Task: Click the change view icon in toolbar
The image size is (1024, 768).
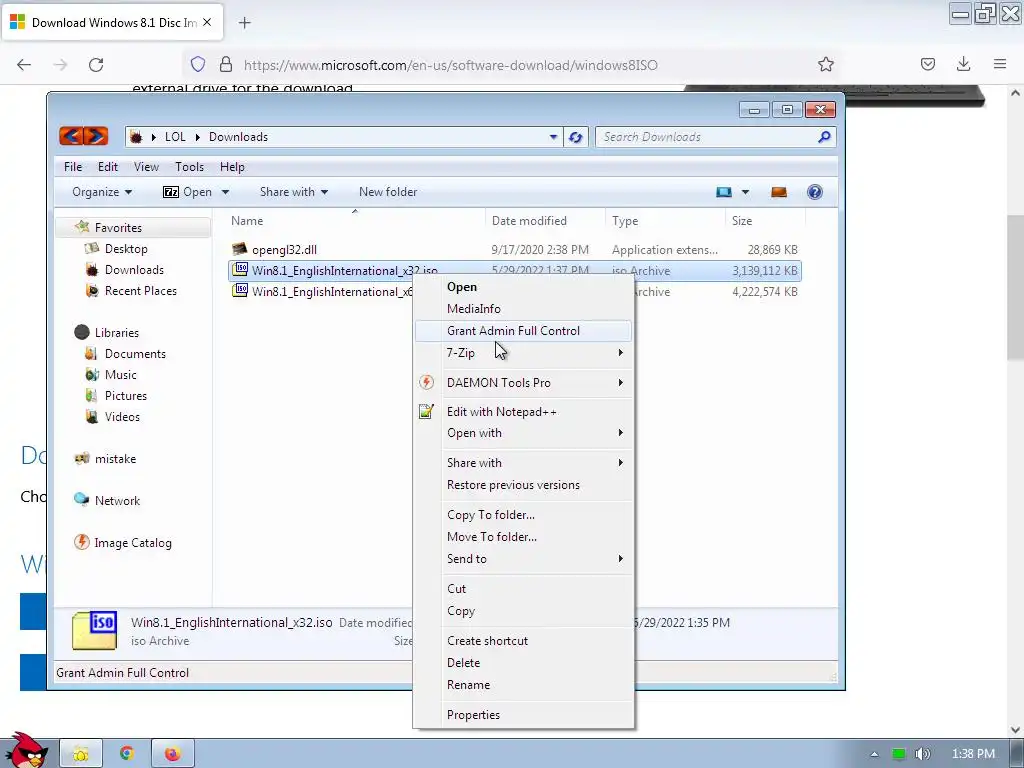Action: pos(724,192)
